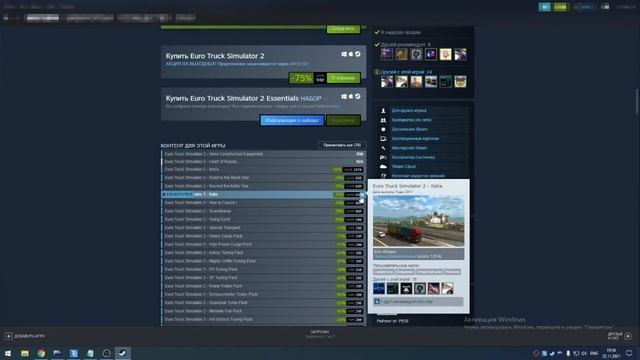This screenshot has width=640, height=360.
Task: Open File Explorer from the taskbar
Action: (x=25, y=353)
